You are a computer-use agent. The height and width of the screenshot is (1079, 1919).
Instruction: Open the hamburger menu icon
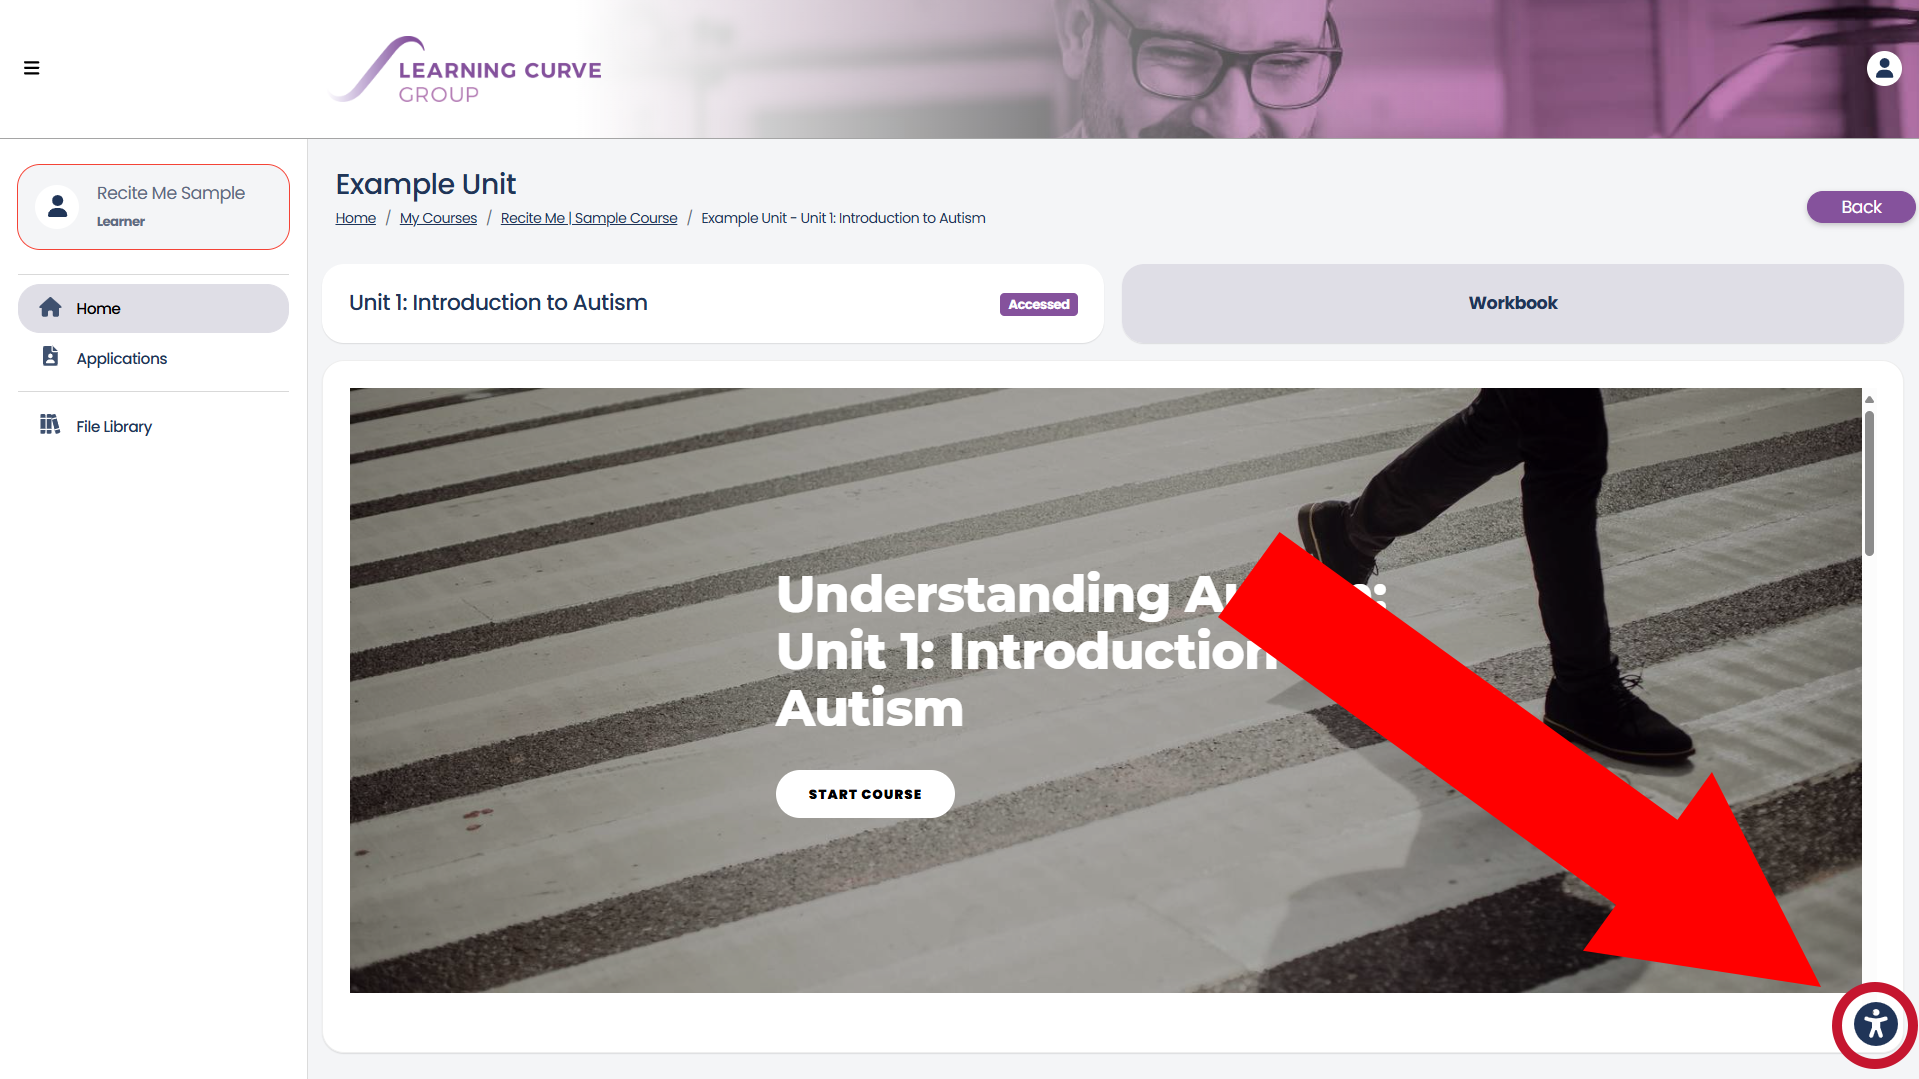32,68
